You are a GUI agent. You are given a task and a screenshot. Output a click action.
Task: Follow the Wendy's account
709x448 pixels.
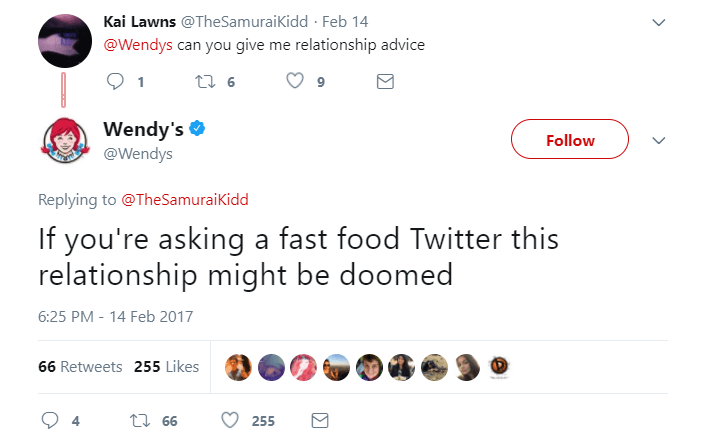570,140
